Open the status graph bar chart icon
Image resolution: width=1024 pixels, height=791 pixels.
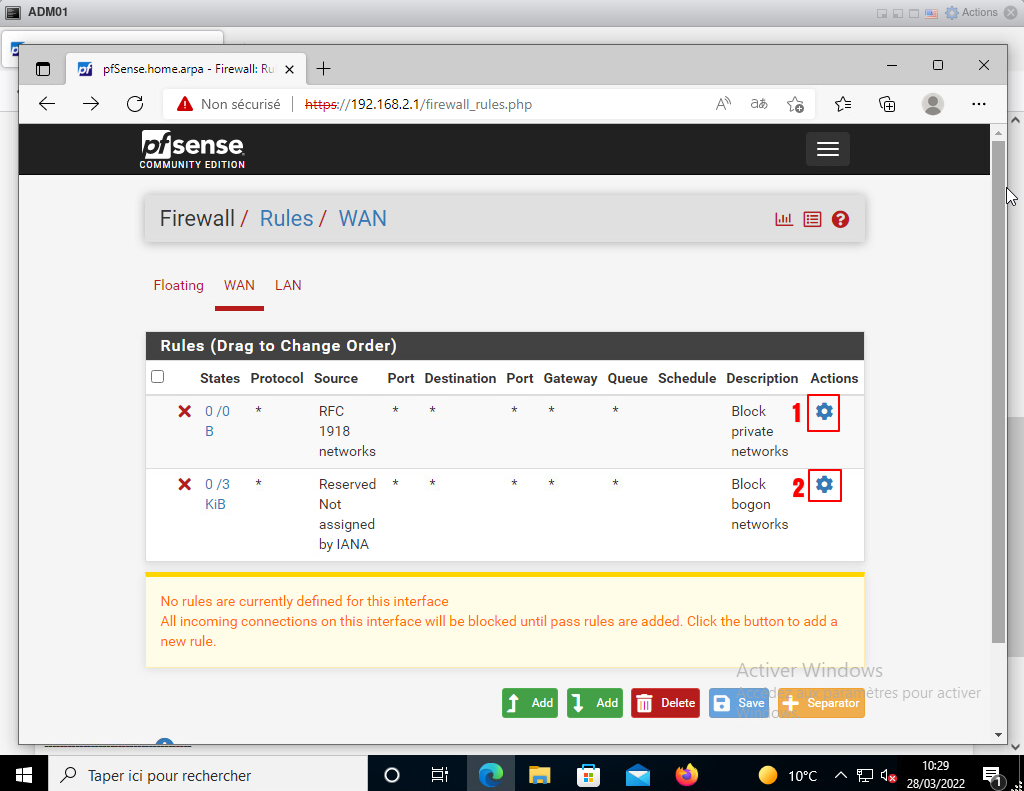[x=784, y=219]
